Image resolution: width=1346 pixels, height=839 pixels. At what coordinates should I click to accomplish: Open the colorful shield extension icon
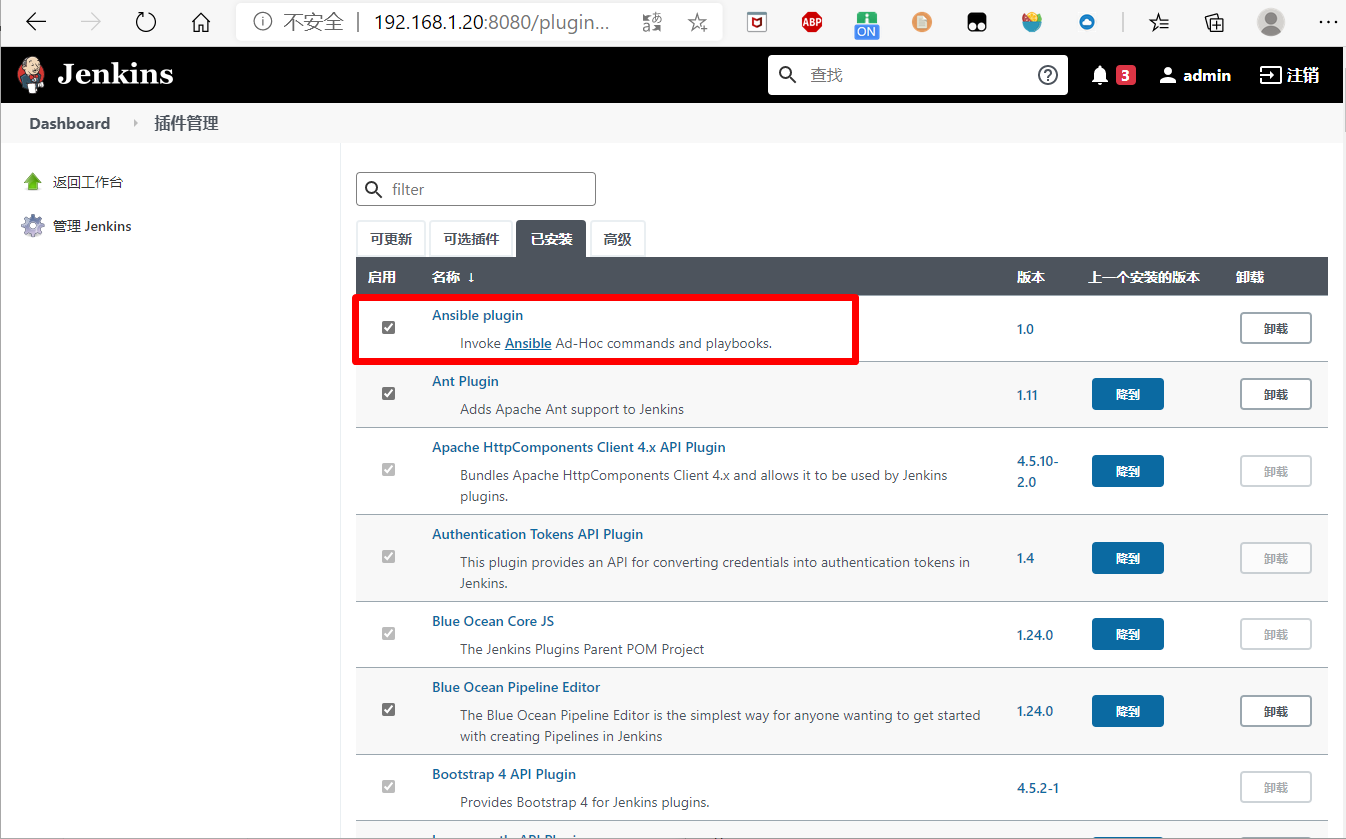(x=1032, y=22)
